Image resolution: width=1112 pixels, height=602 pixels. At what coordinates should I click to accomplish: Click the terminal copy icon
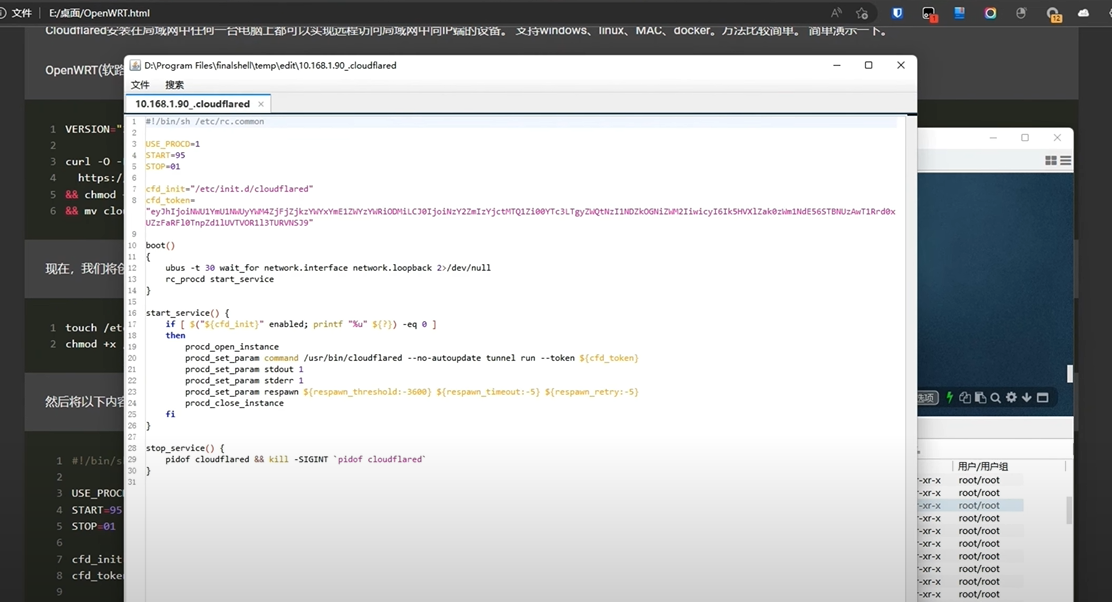coord(965,398)
